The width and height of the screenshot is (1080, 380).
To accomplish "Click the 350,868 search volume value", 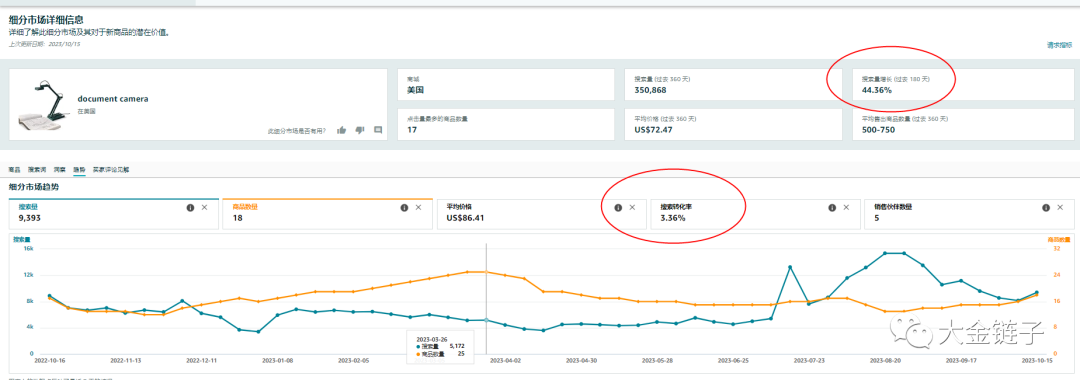I will pyautogui.click(x=651, y=90).
